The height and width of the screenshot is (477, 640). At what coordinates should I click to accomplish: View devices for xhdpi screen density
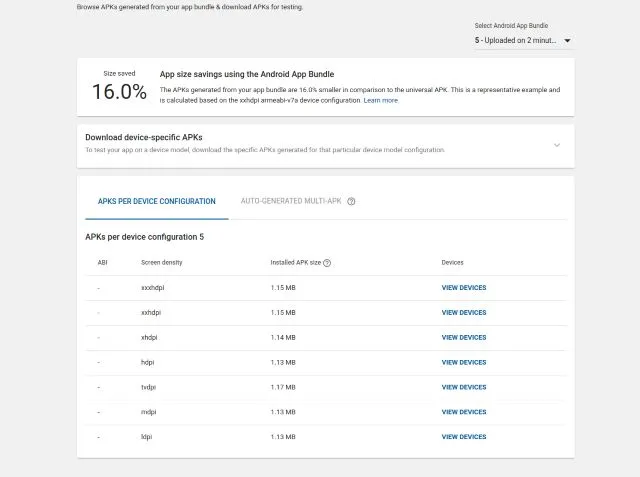click(464, 338)
